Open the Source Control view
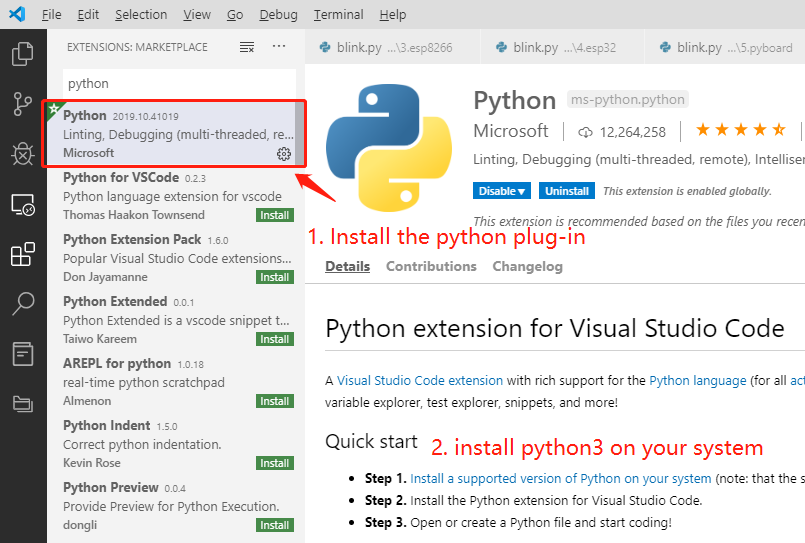Viewport: 805px width, 543px height. pyautogui.click(x=22, y=103)
